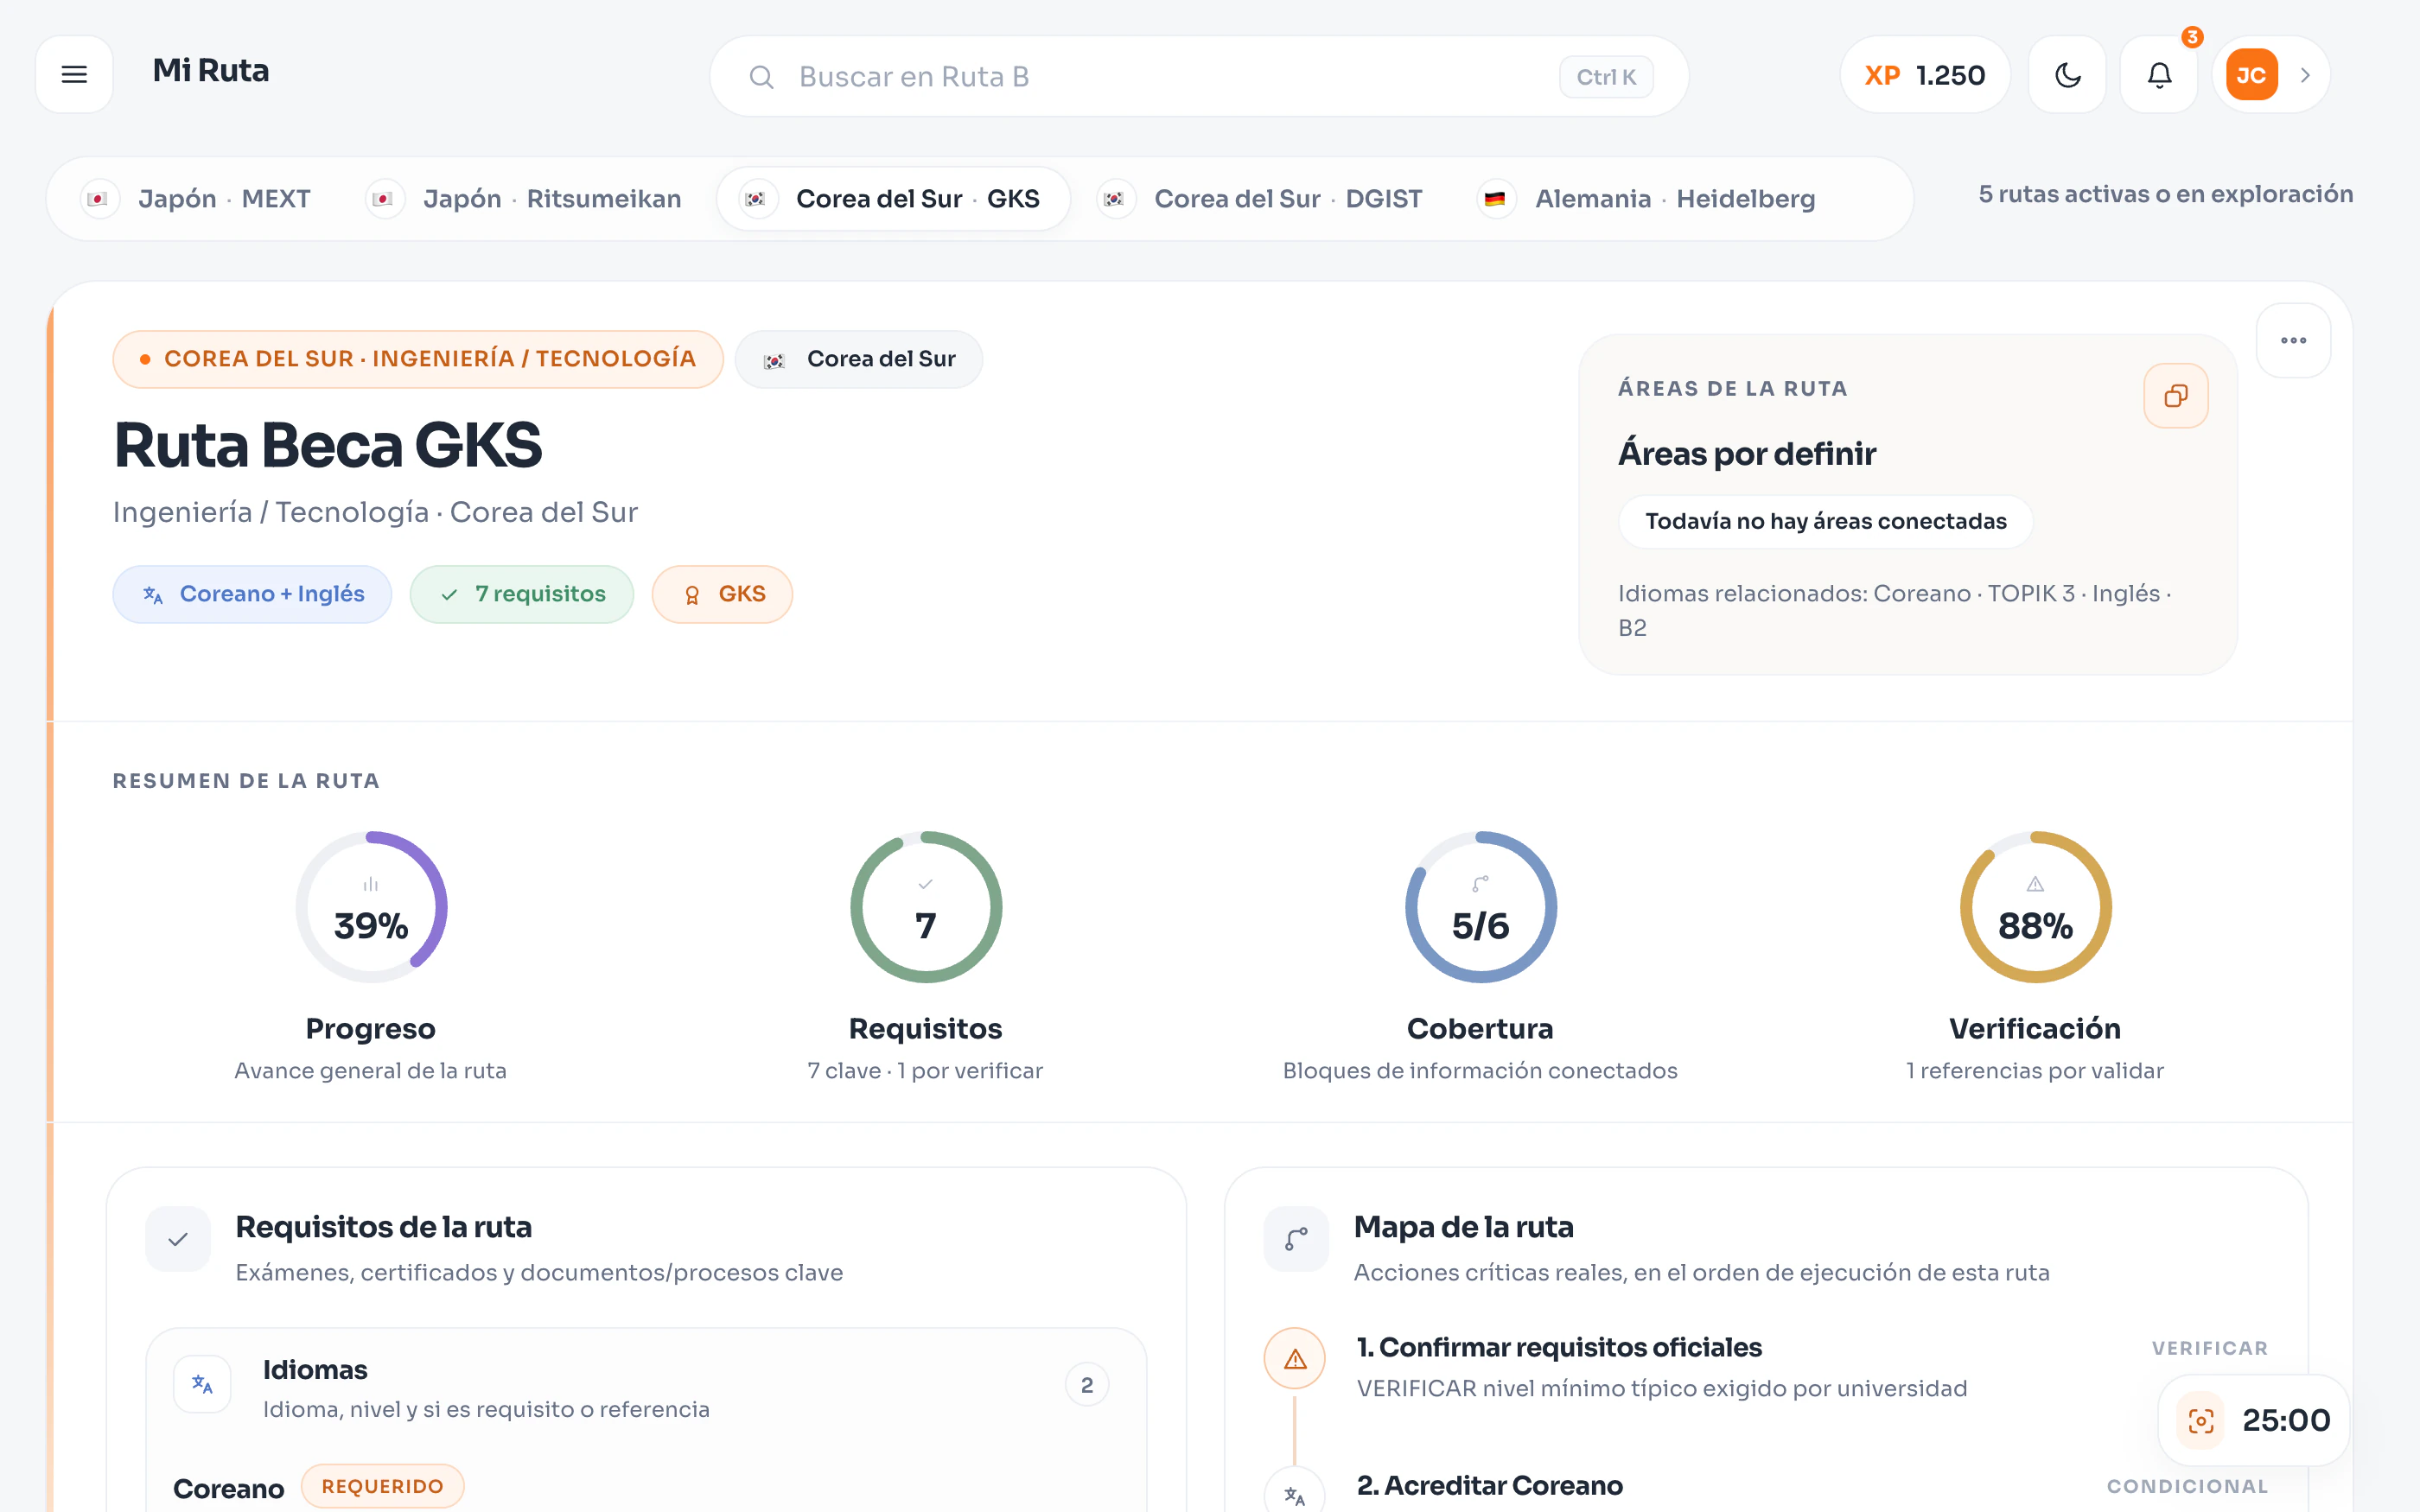The width and height of the screenshot is (2420, 1512).
Task: Click the CONDICIONAL label on step 2
Action: [2187, 1487]
